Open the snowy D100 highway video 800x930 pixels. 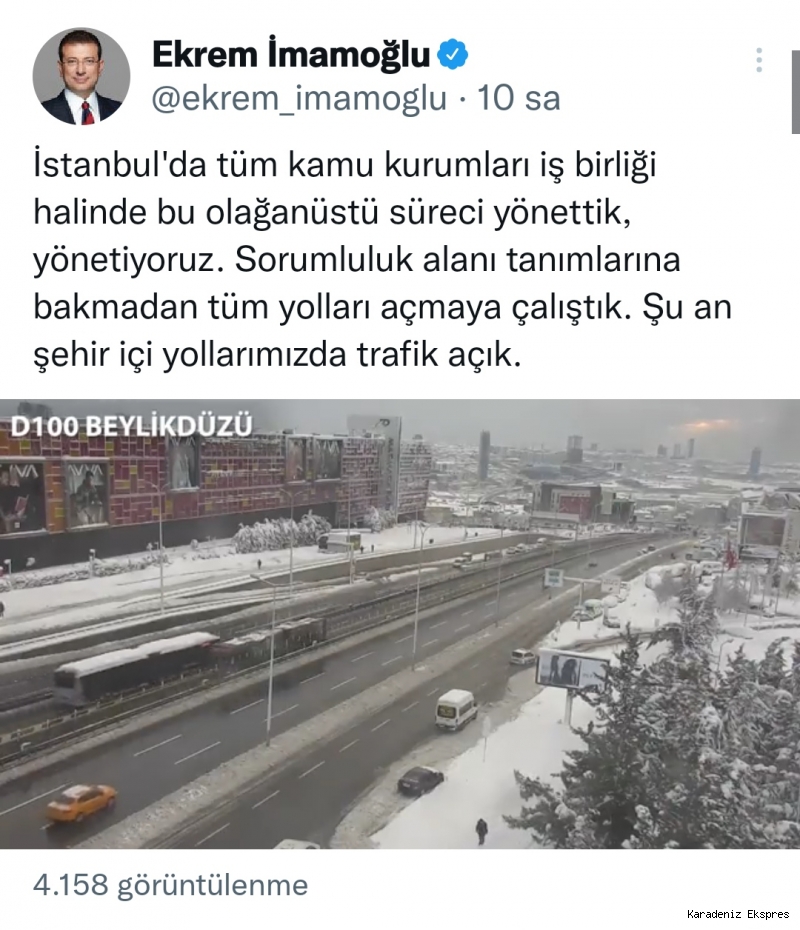pyautogui.click(x=400, y=623)
